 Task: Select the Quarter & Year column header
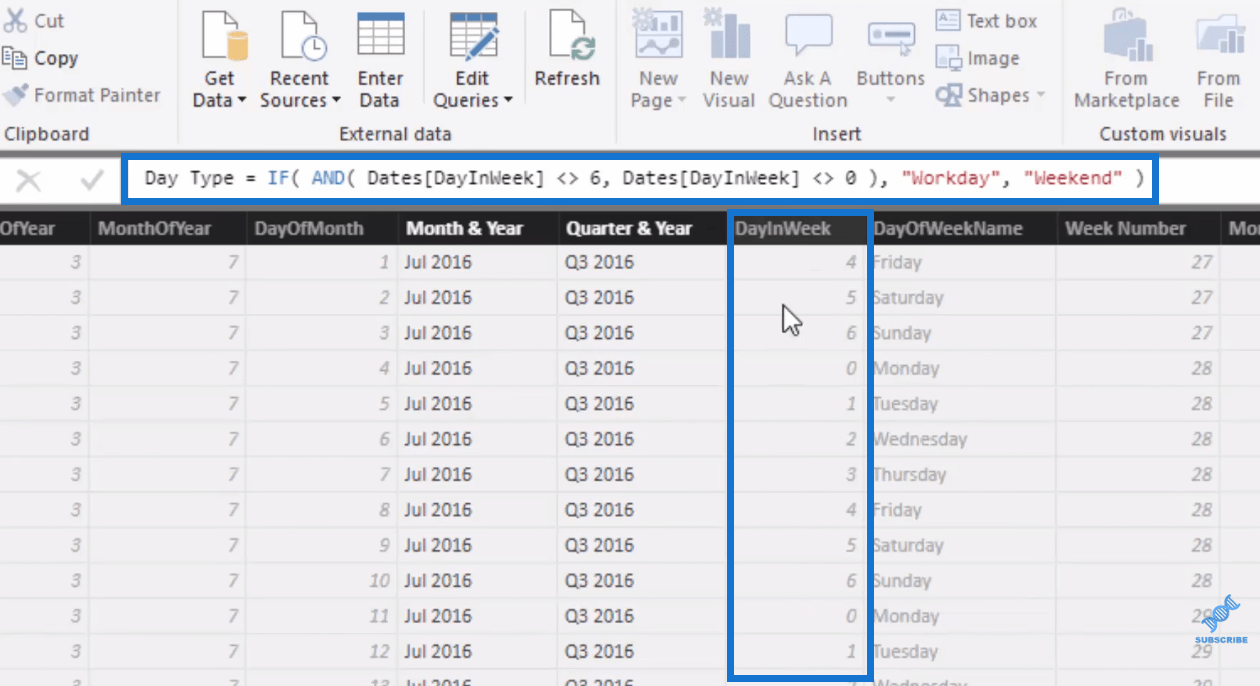click(643, 228)
